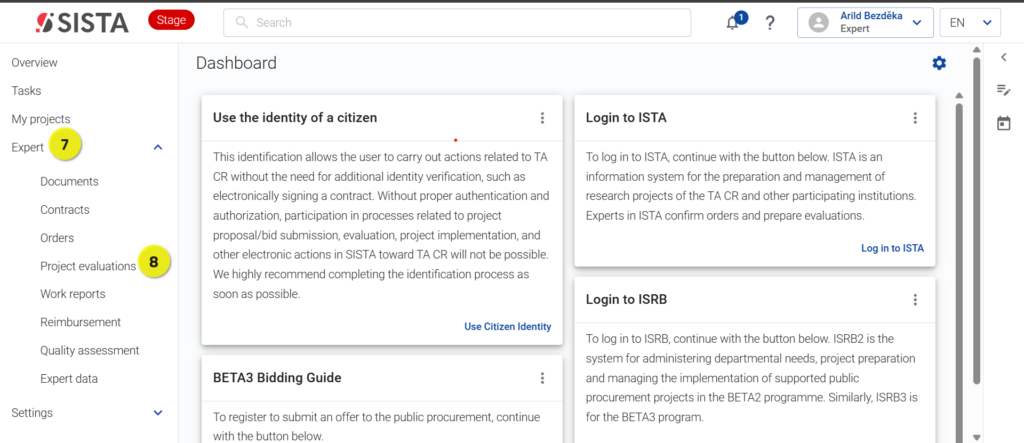Open the notifications bell icon

733,23
